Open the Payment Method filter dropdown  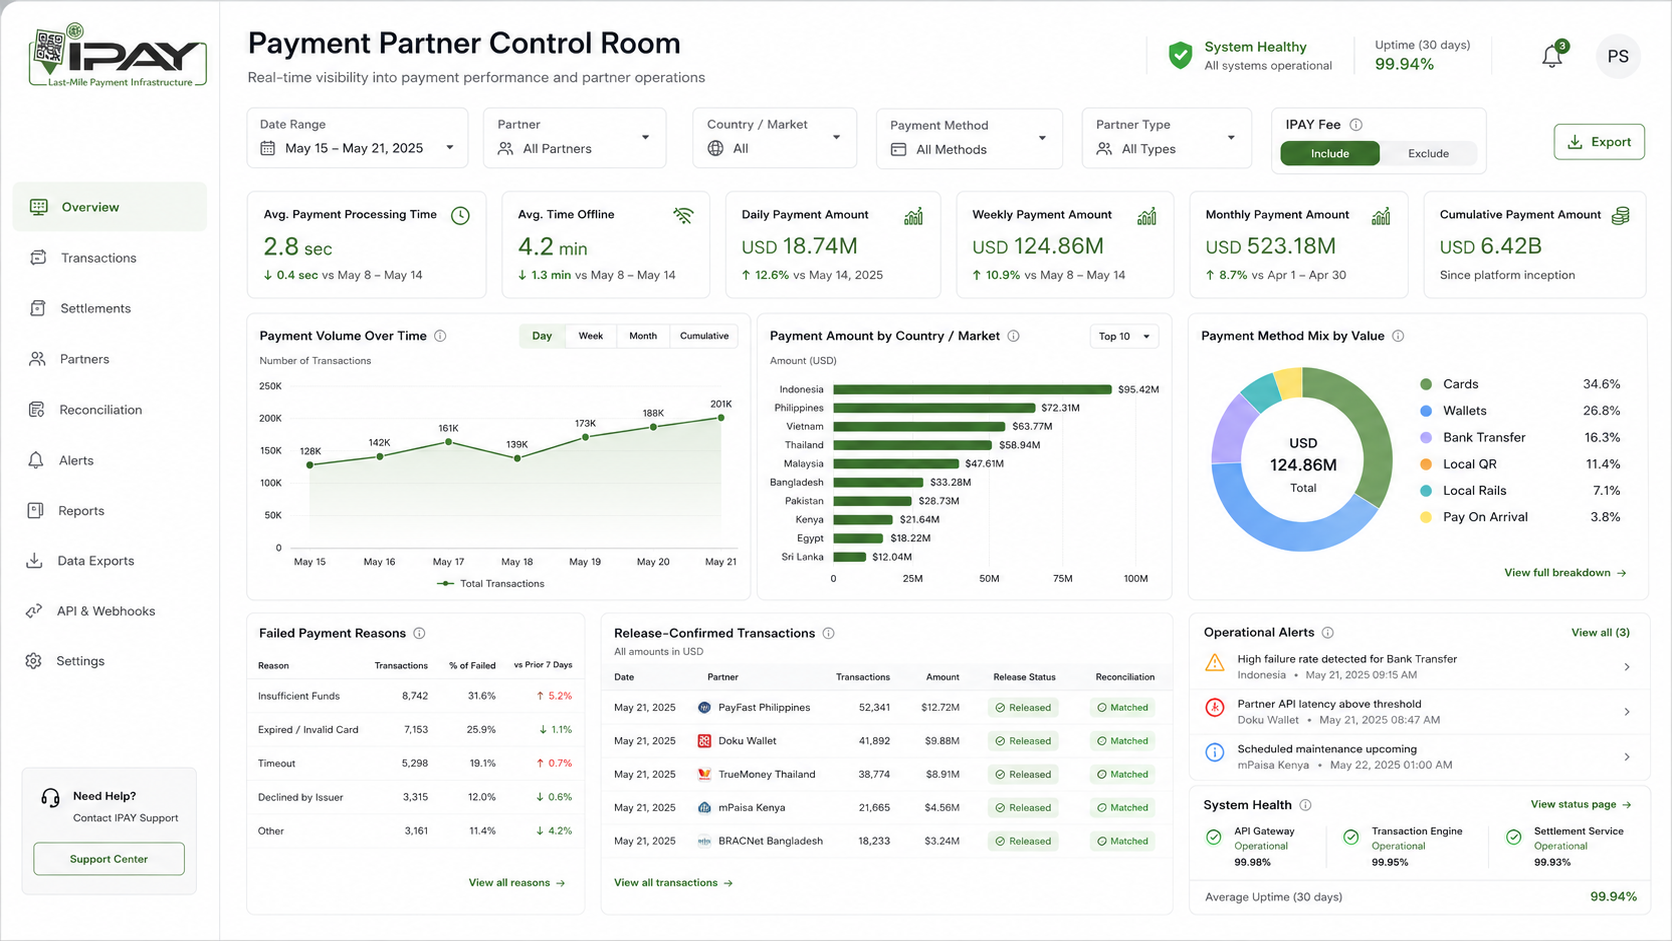969,138
